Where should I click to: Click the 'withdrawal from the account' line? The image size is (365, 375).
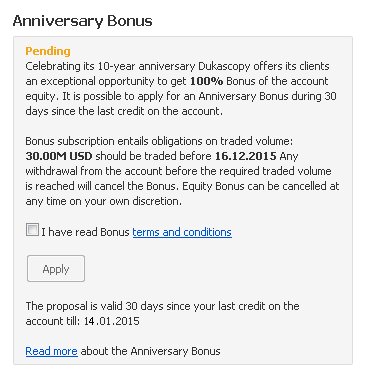pyautogui.click(x=178, y=171)
